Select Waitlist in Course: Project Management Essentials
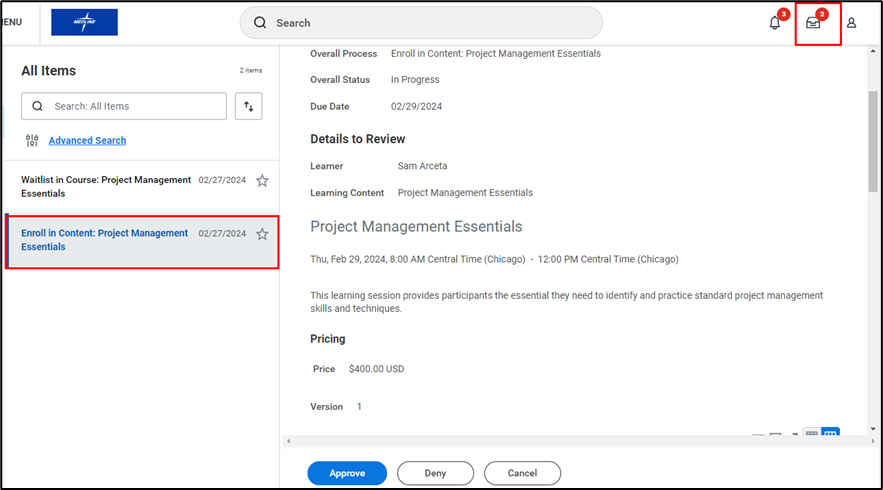 click(106, 186)
